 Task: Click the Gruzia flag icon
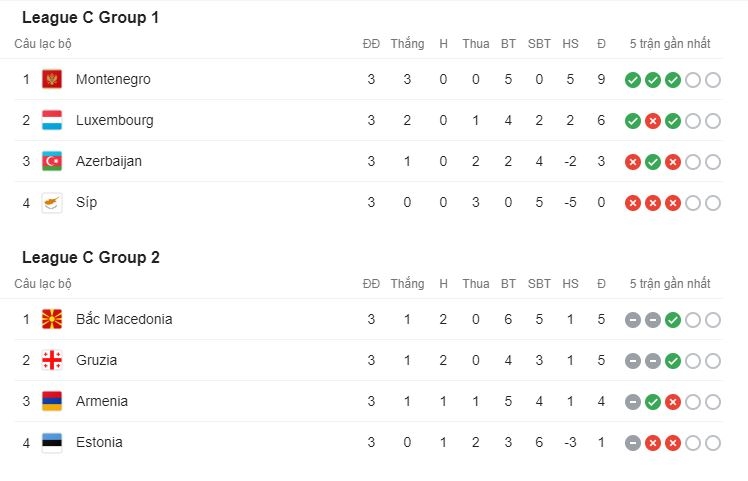pos(52,360)
